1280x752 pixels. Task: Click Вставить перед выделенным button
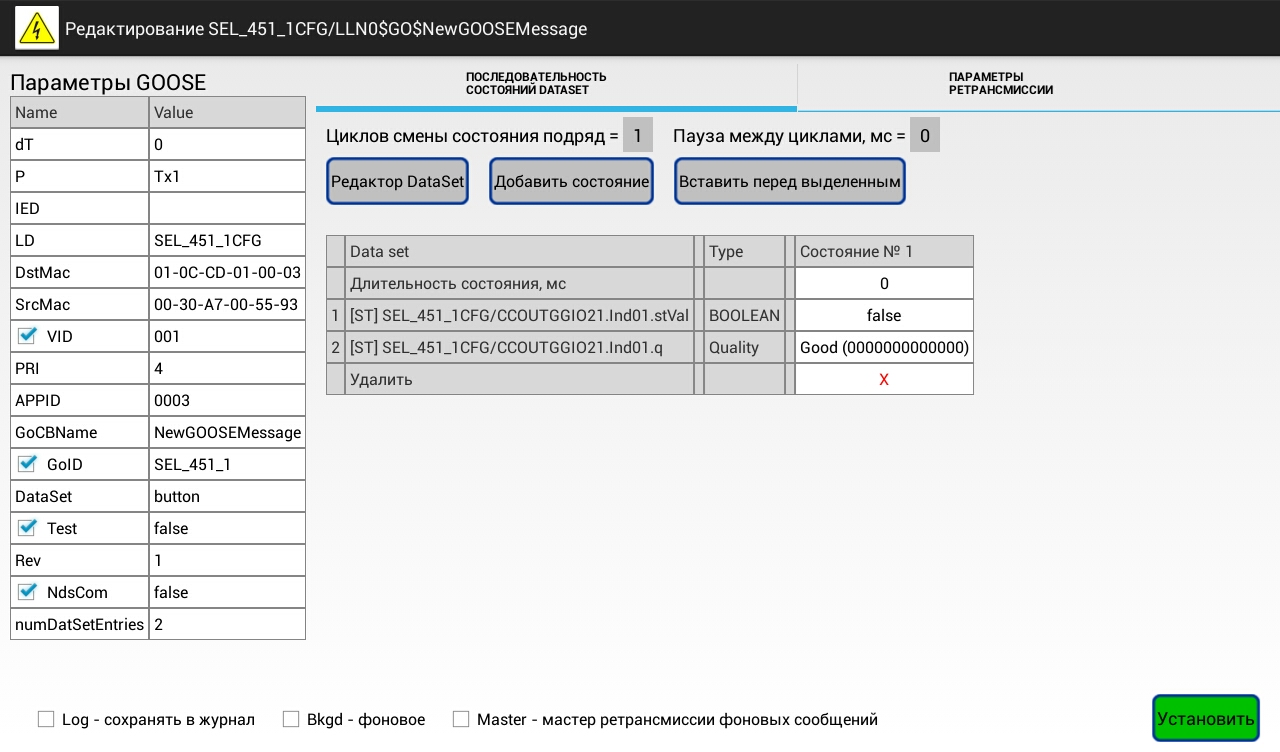pyautogui.click(x=790, y=182)
